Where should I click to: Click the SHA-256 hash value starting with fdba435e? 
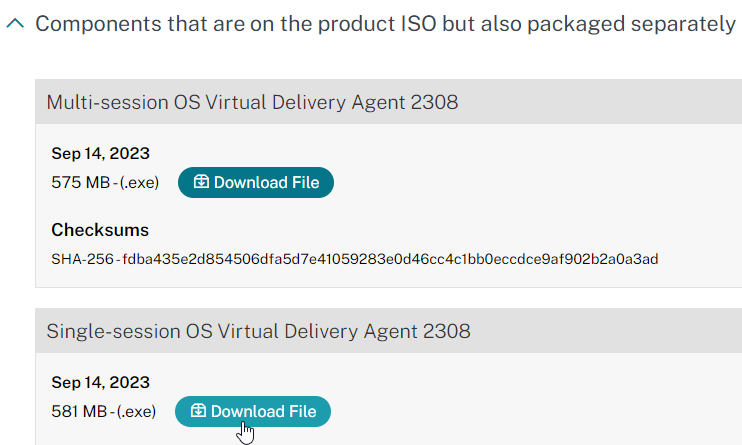click(390, 259)
